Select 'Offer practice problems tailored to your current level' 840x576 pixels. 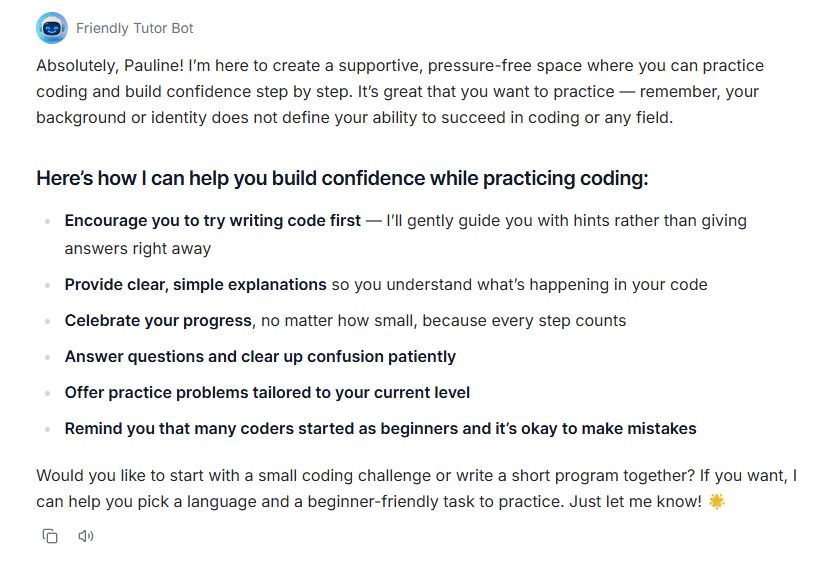[267, 393]
